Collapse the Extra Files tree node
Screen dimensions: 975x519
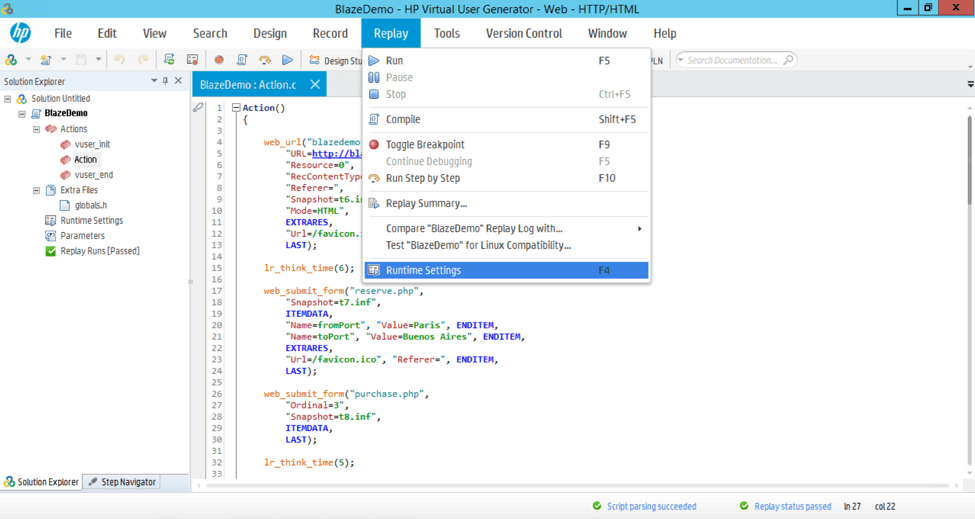coord(37,190)
